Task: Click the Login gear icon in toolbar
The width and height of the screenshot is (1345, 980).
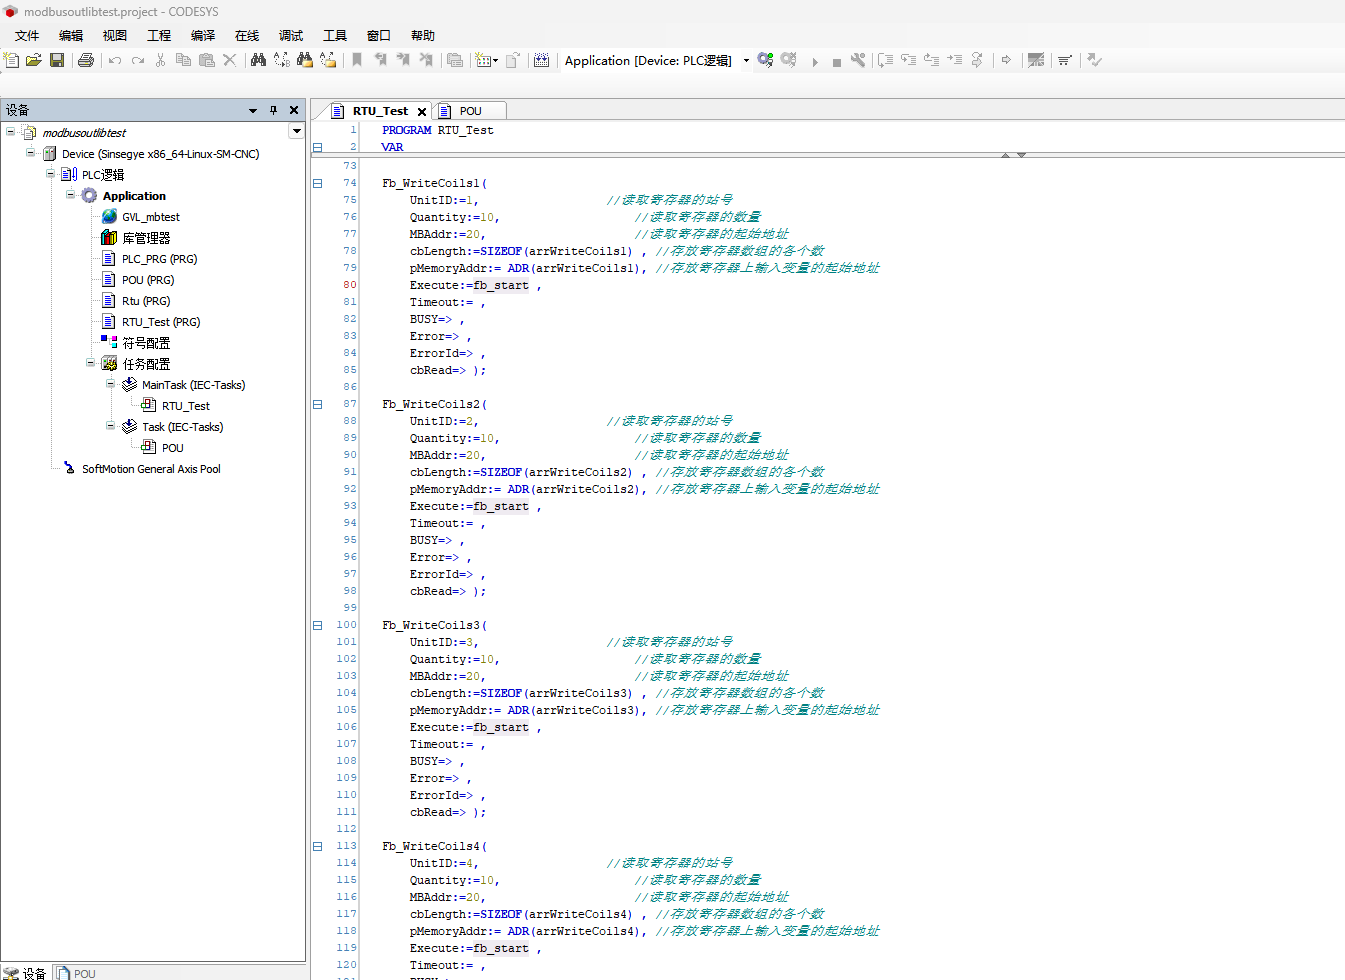Action: coord(765,60)
